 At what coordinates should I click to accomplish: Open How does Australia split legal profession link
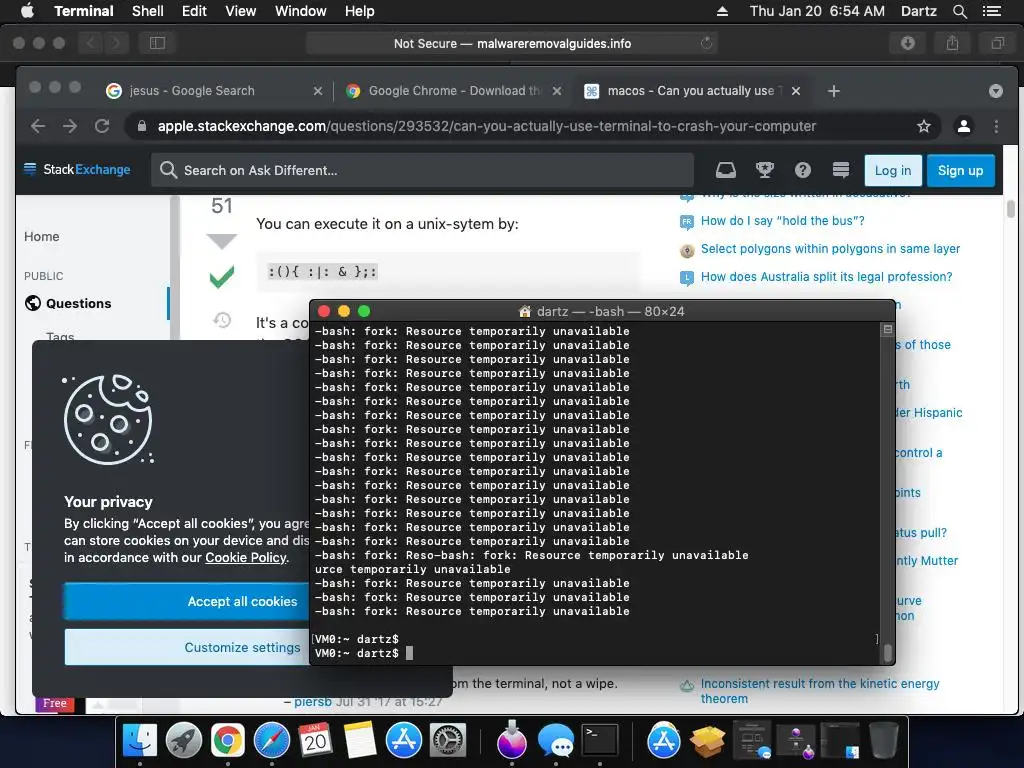coord(826,277)
